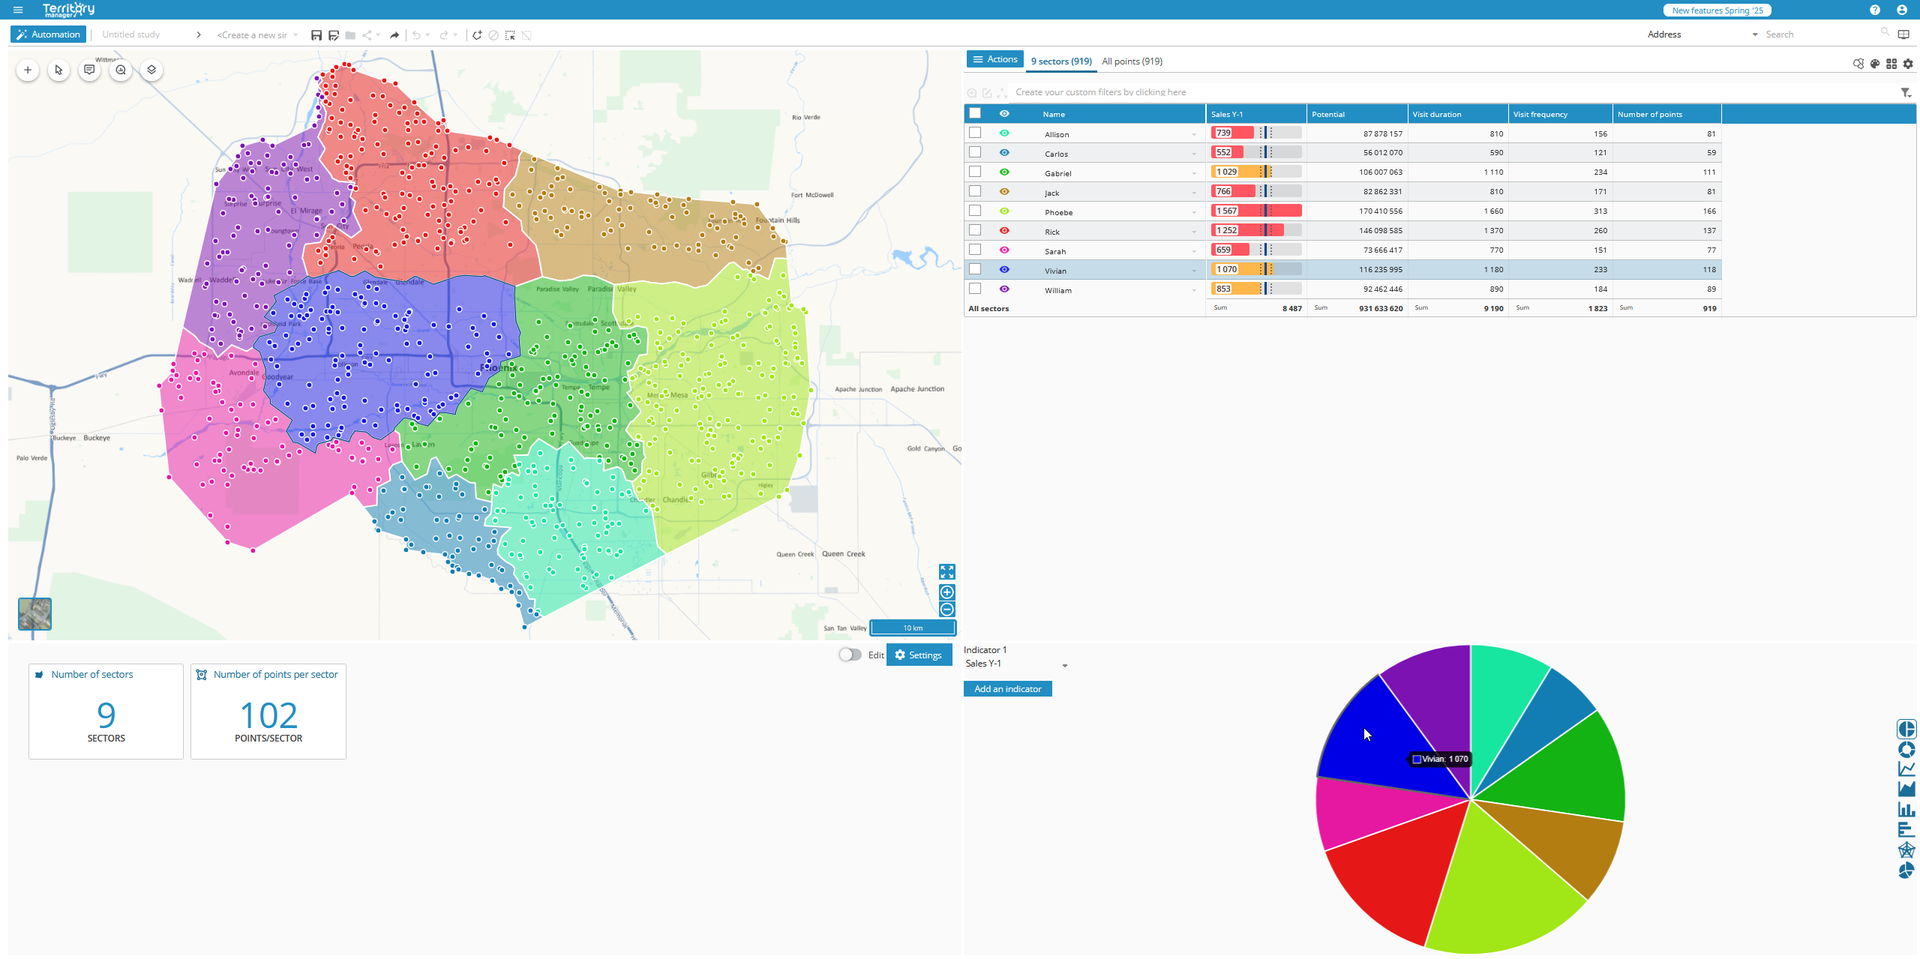This screenshot has height=959, width=1920.
Task: Expand the Indicator 1 Sales Y-1 dropdown
Action: coord(1064,665)
